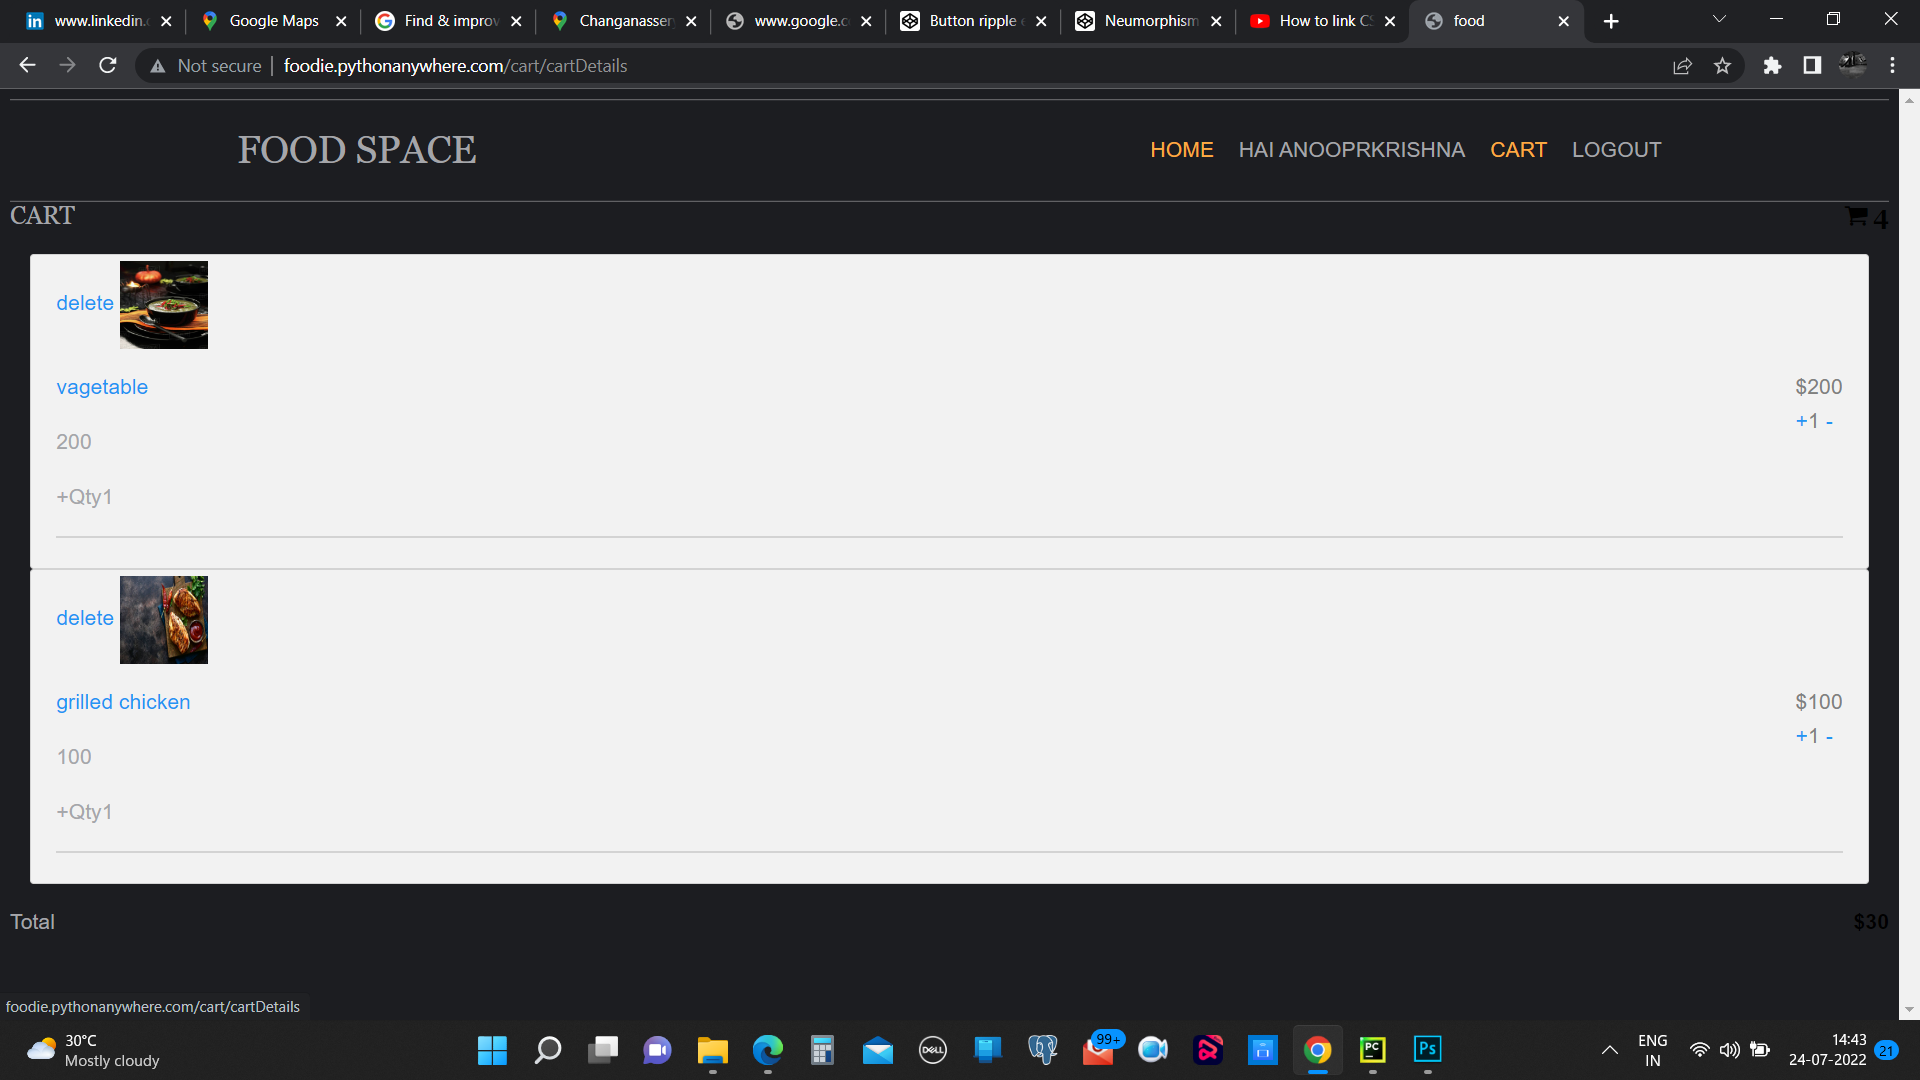Click the Not secure warning icon
1920x1080 pixels.
(157, 65)
